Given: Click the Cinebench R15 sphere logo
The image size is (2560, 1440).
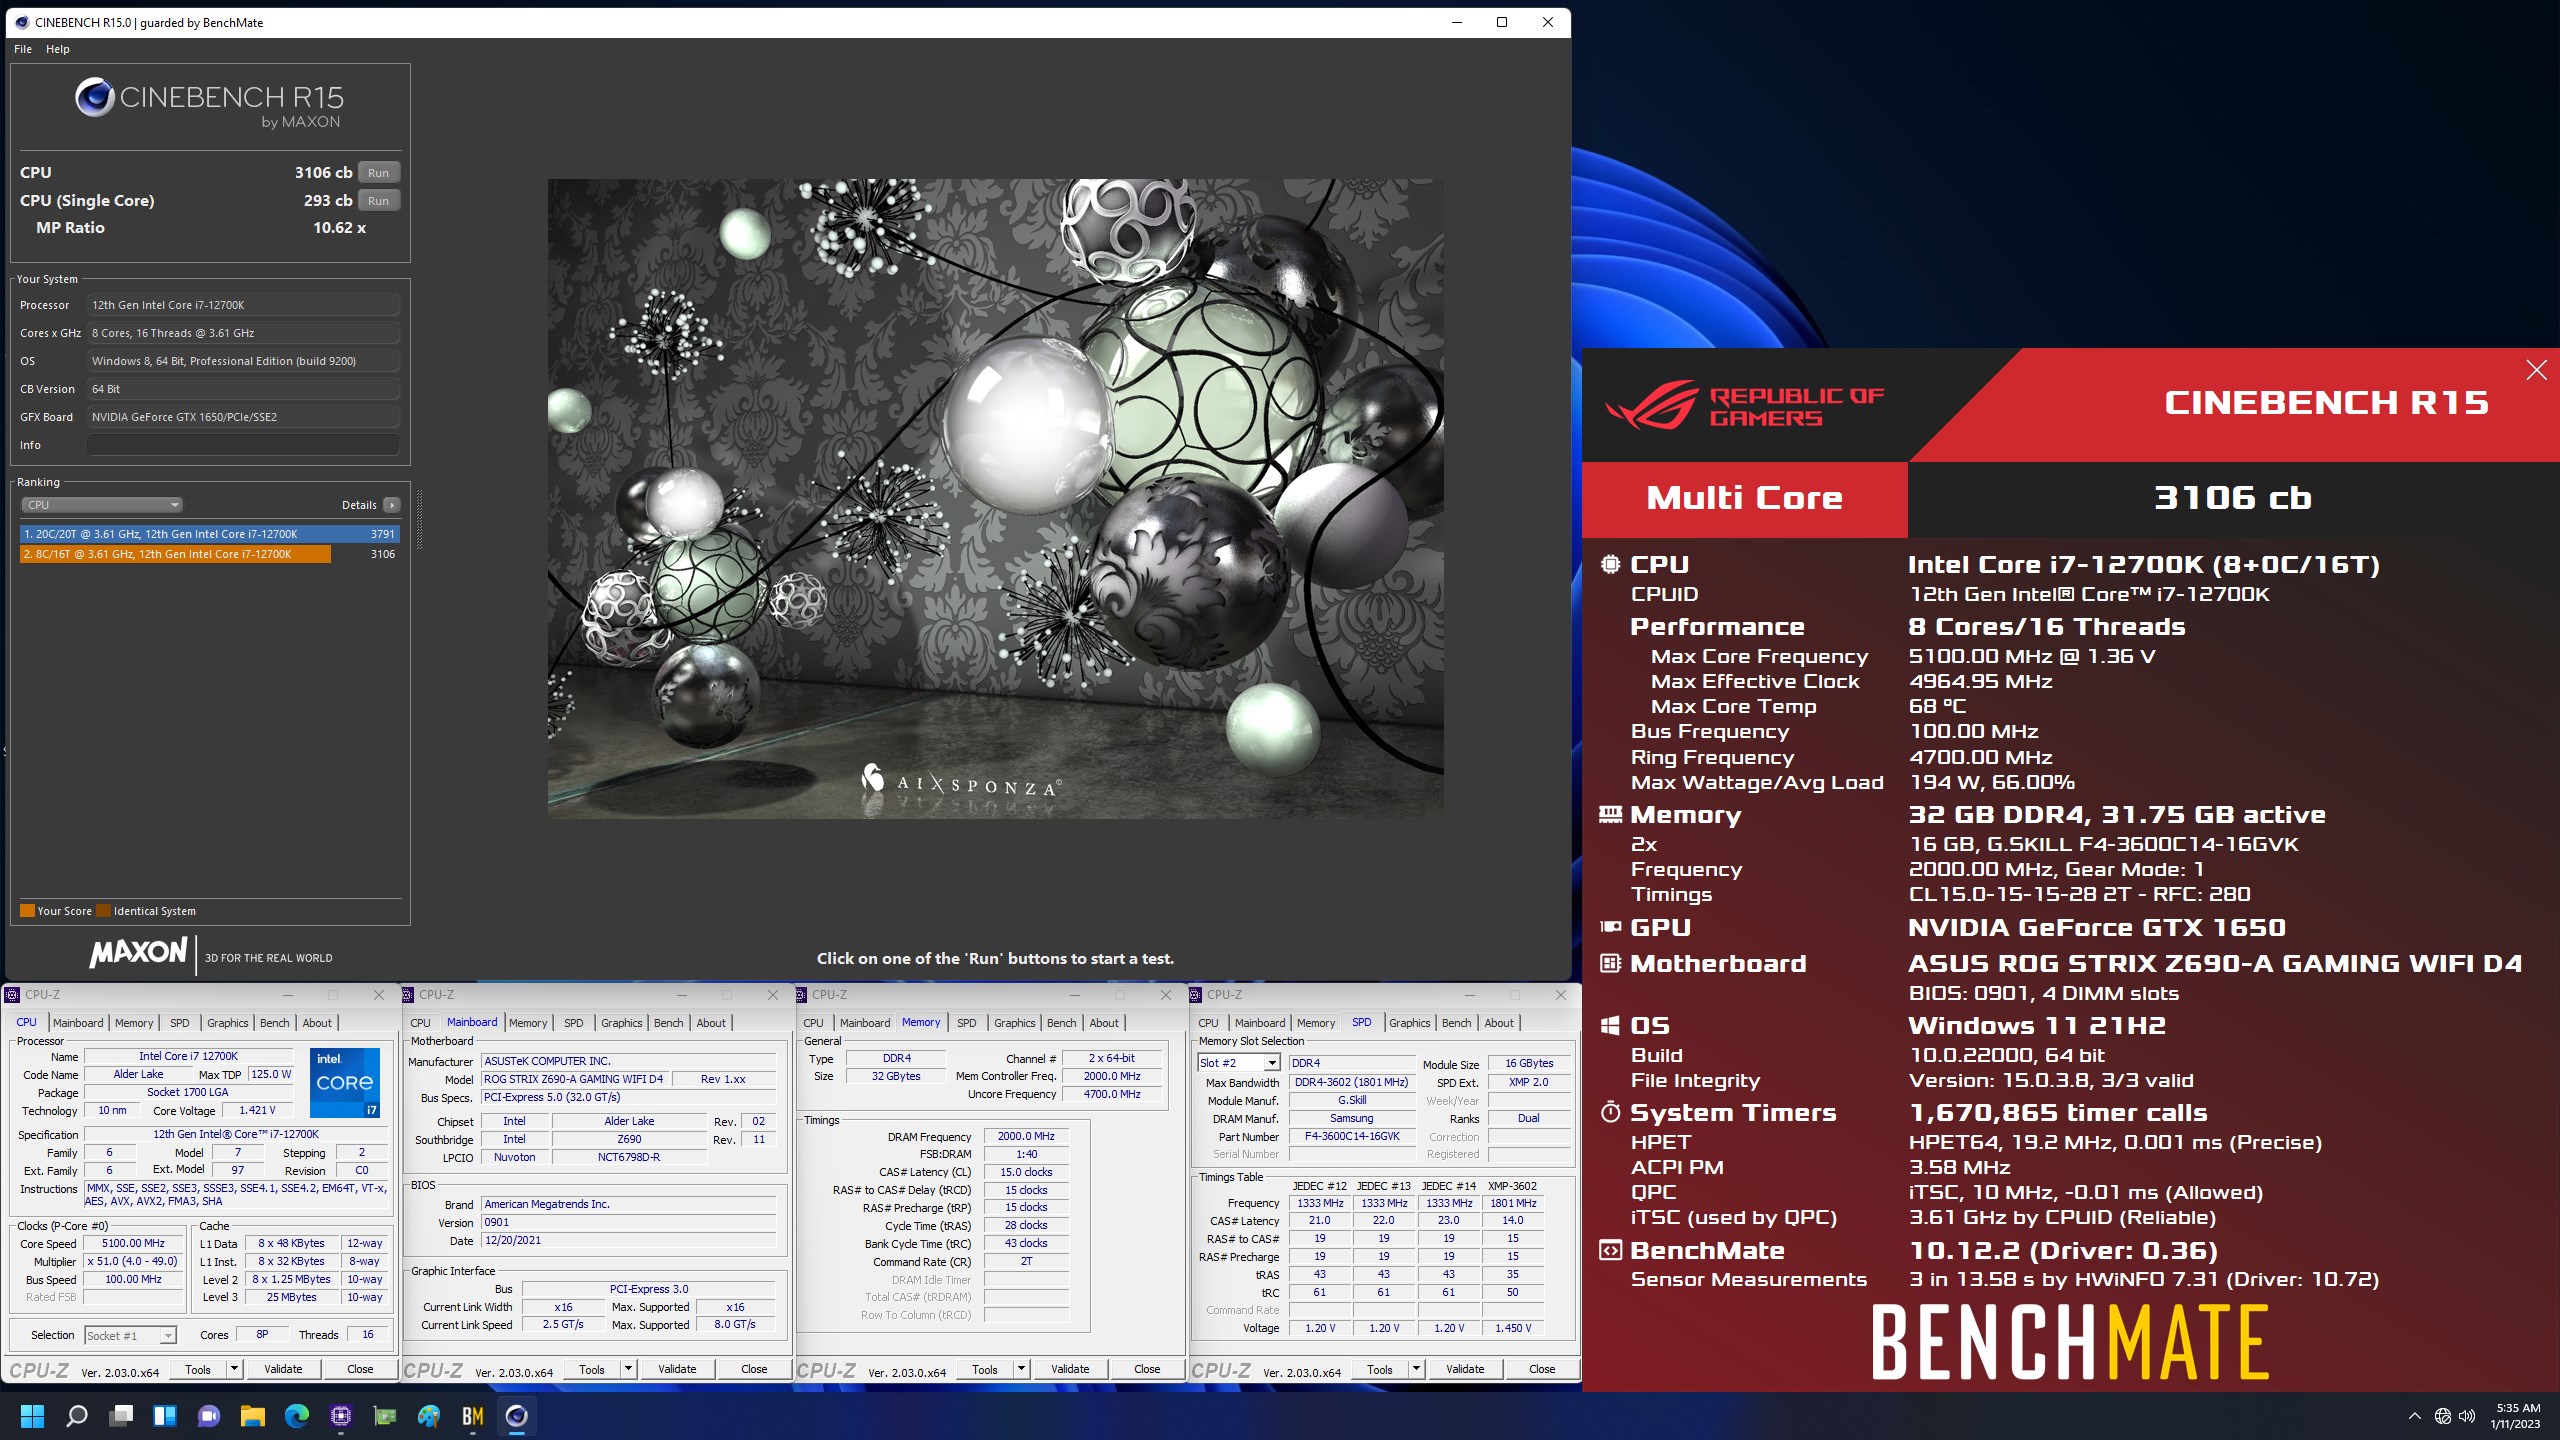Looking at the screenshot, I should click(94, 97).
